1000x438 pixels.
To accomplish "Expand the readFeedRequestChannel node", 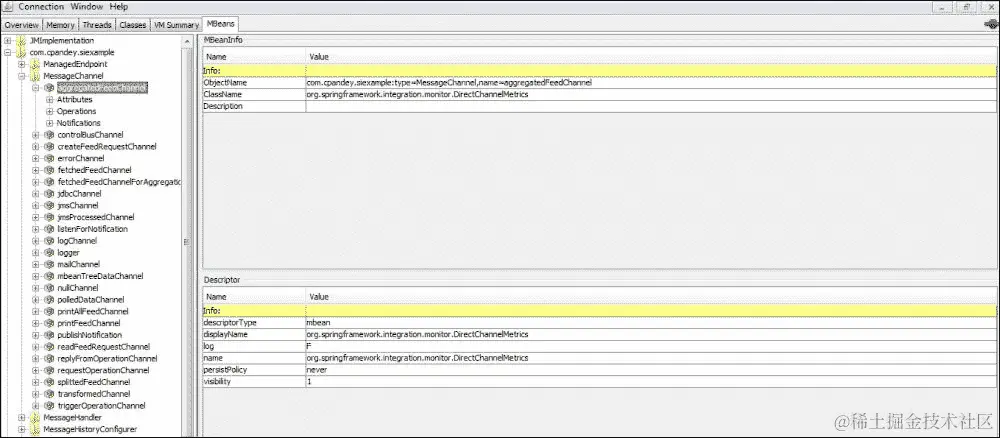I will point(36,347).
